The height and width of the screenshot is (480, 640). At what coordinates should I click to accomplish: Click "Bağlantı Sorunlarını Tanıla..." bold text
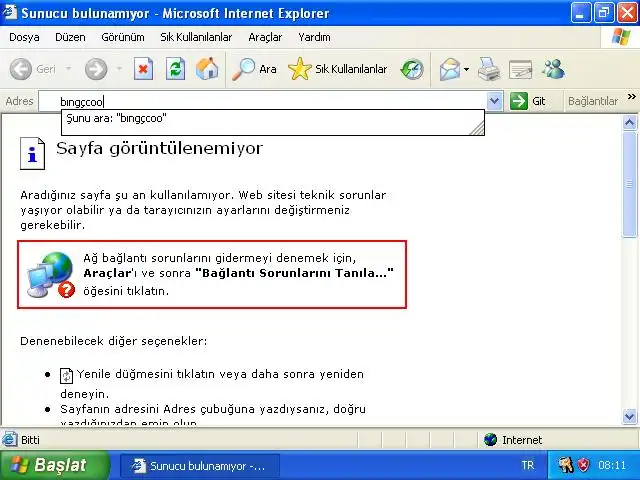pyautogui.click(x=294, y=273)
